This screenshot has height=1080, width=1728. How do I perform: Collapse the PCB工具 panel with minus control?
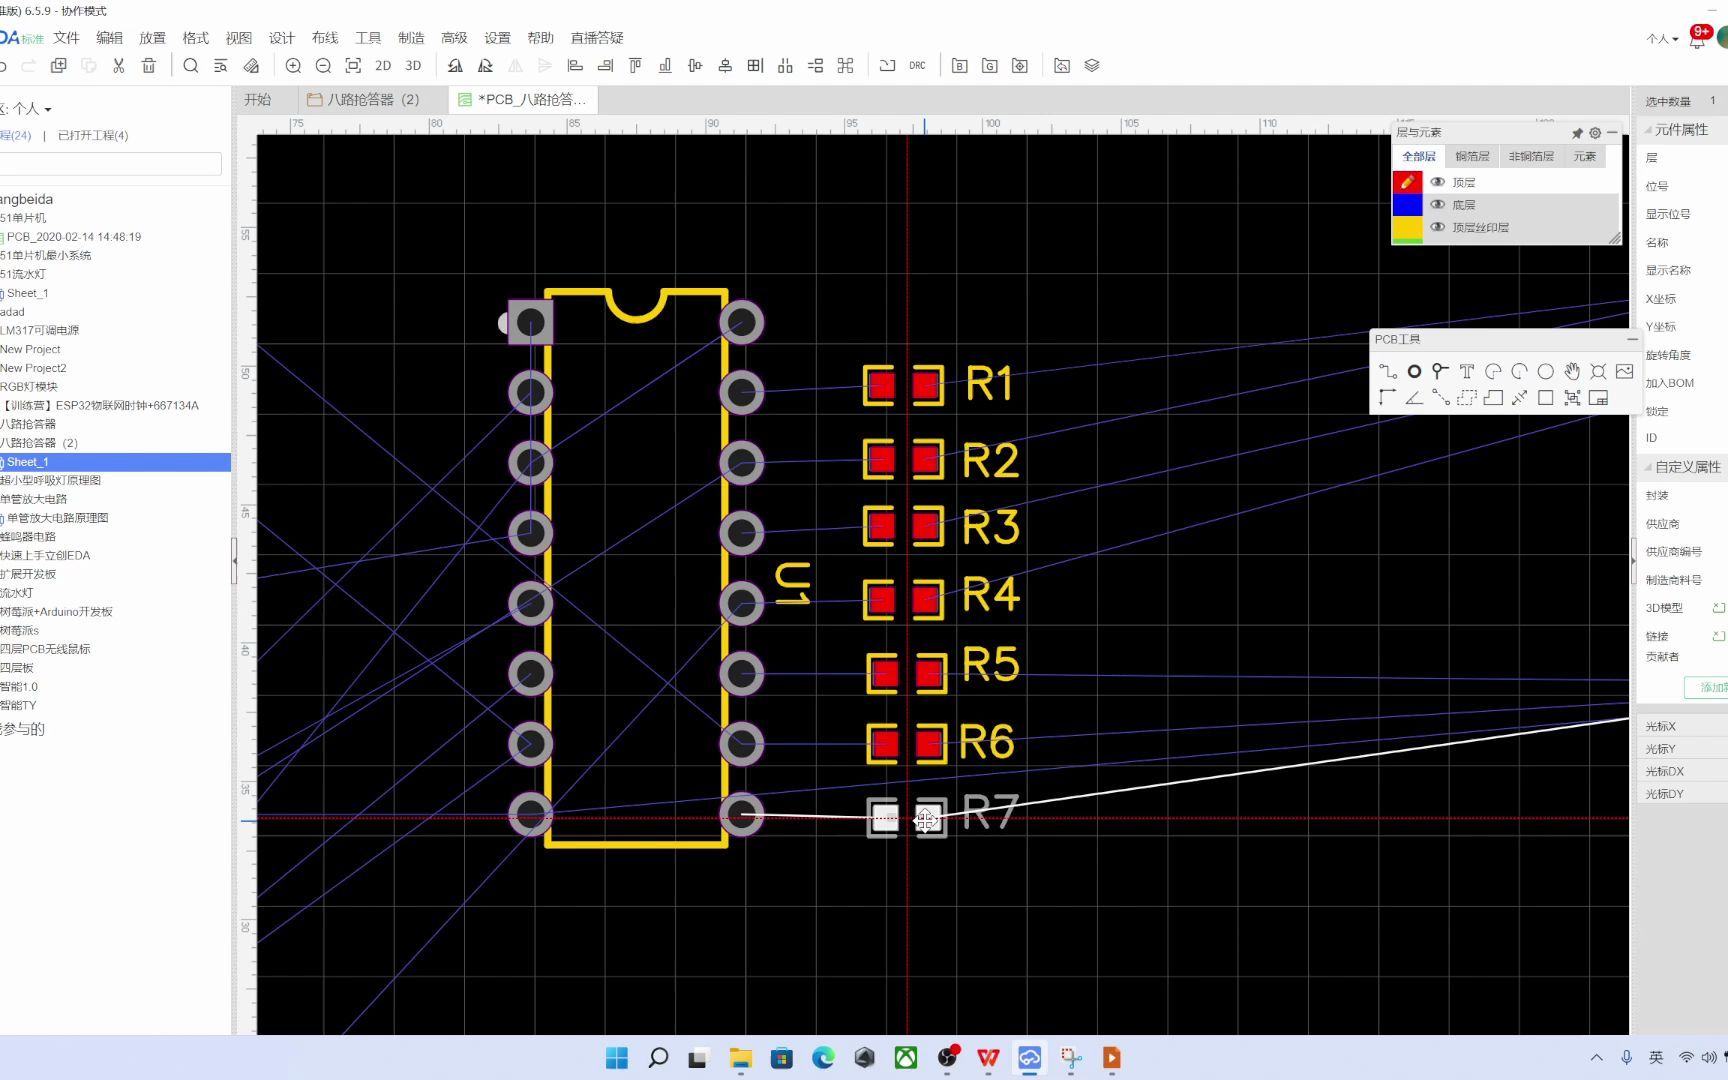1631,338
